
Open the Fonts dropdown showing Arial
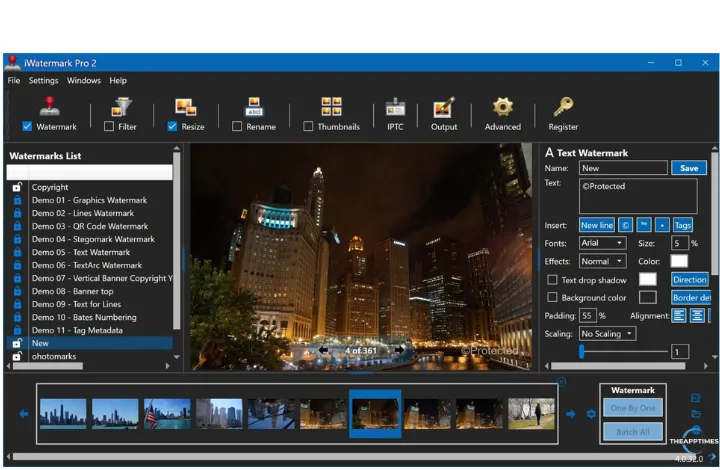coord(602,243)
